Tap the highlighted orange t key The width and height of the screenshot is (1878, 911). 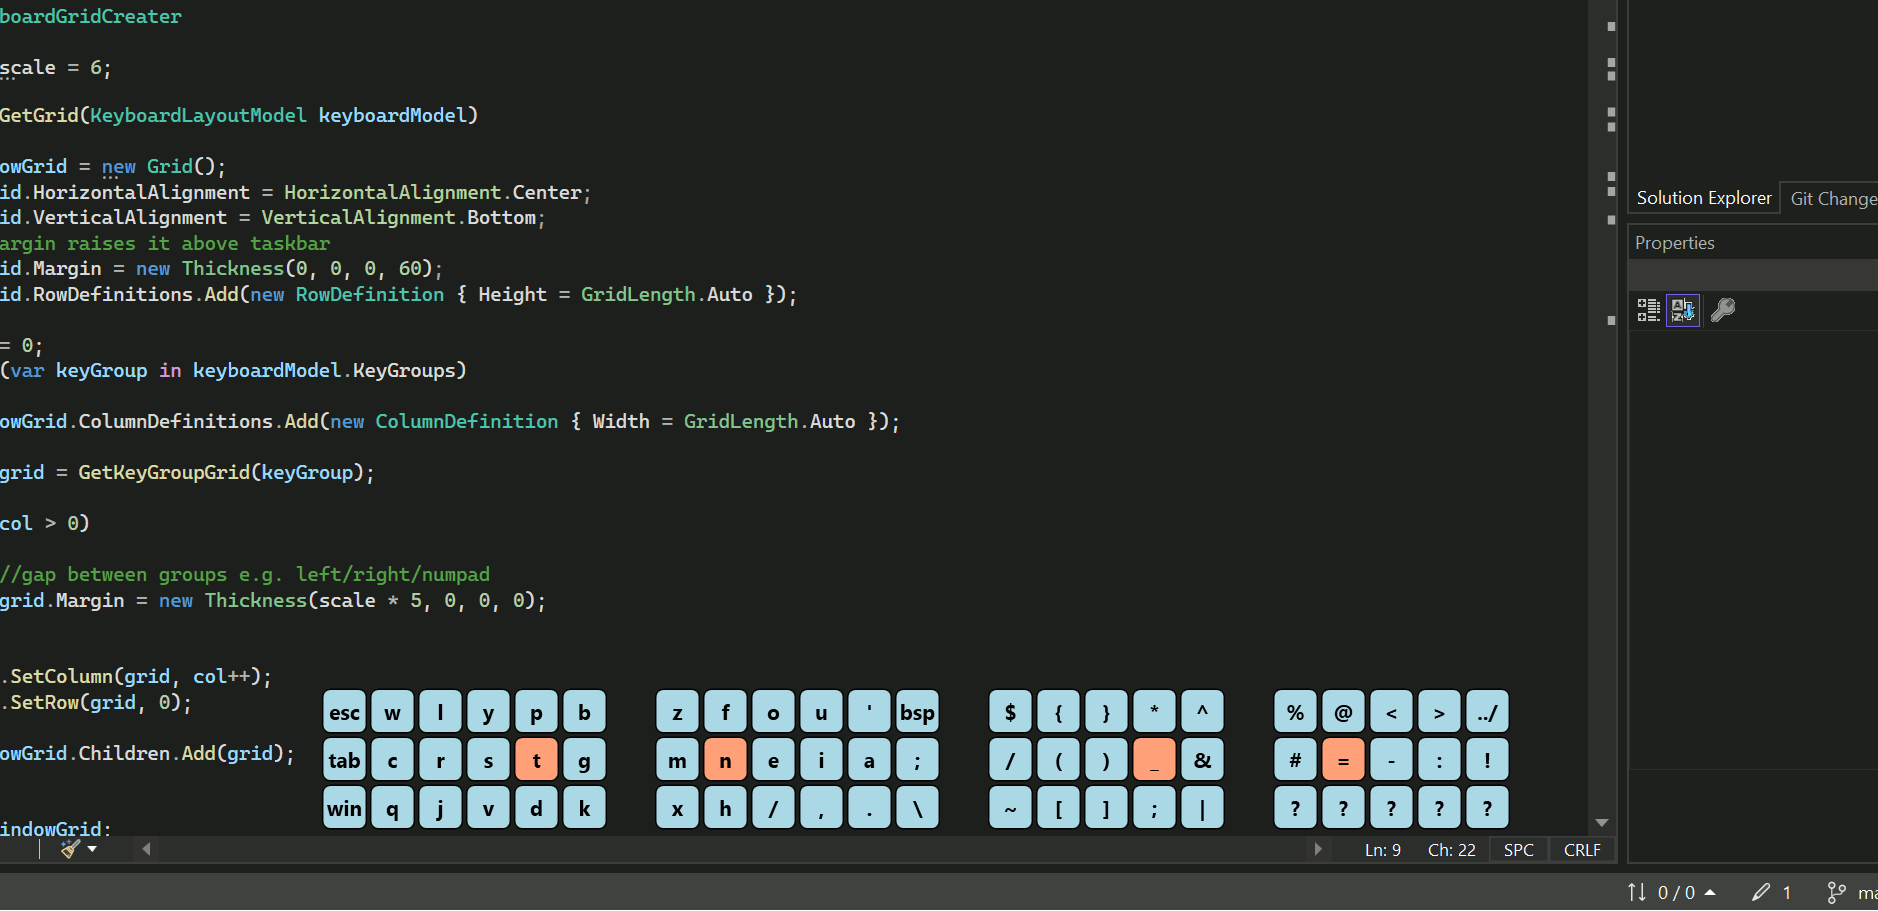point(536,760)
